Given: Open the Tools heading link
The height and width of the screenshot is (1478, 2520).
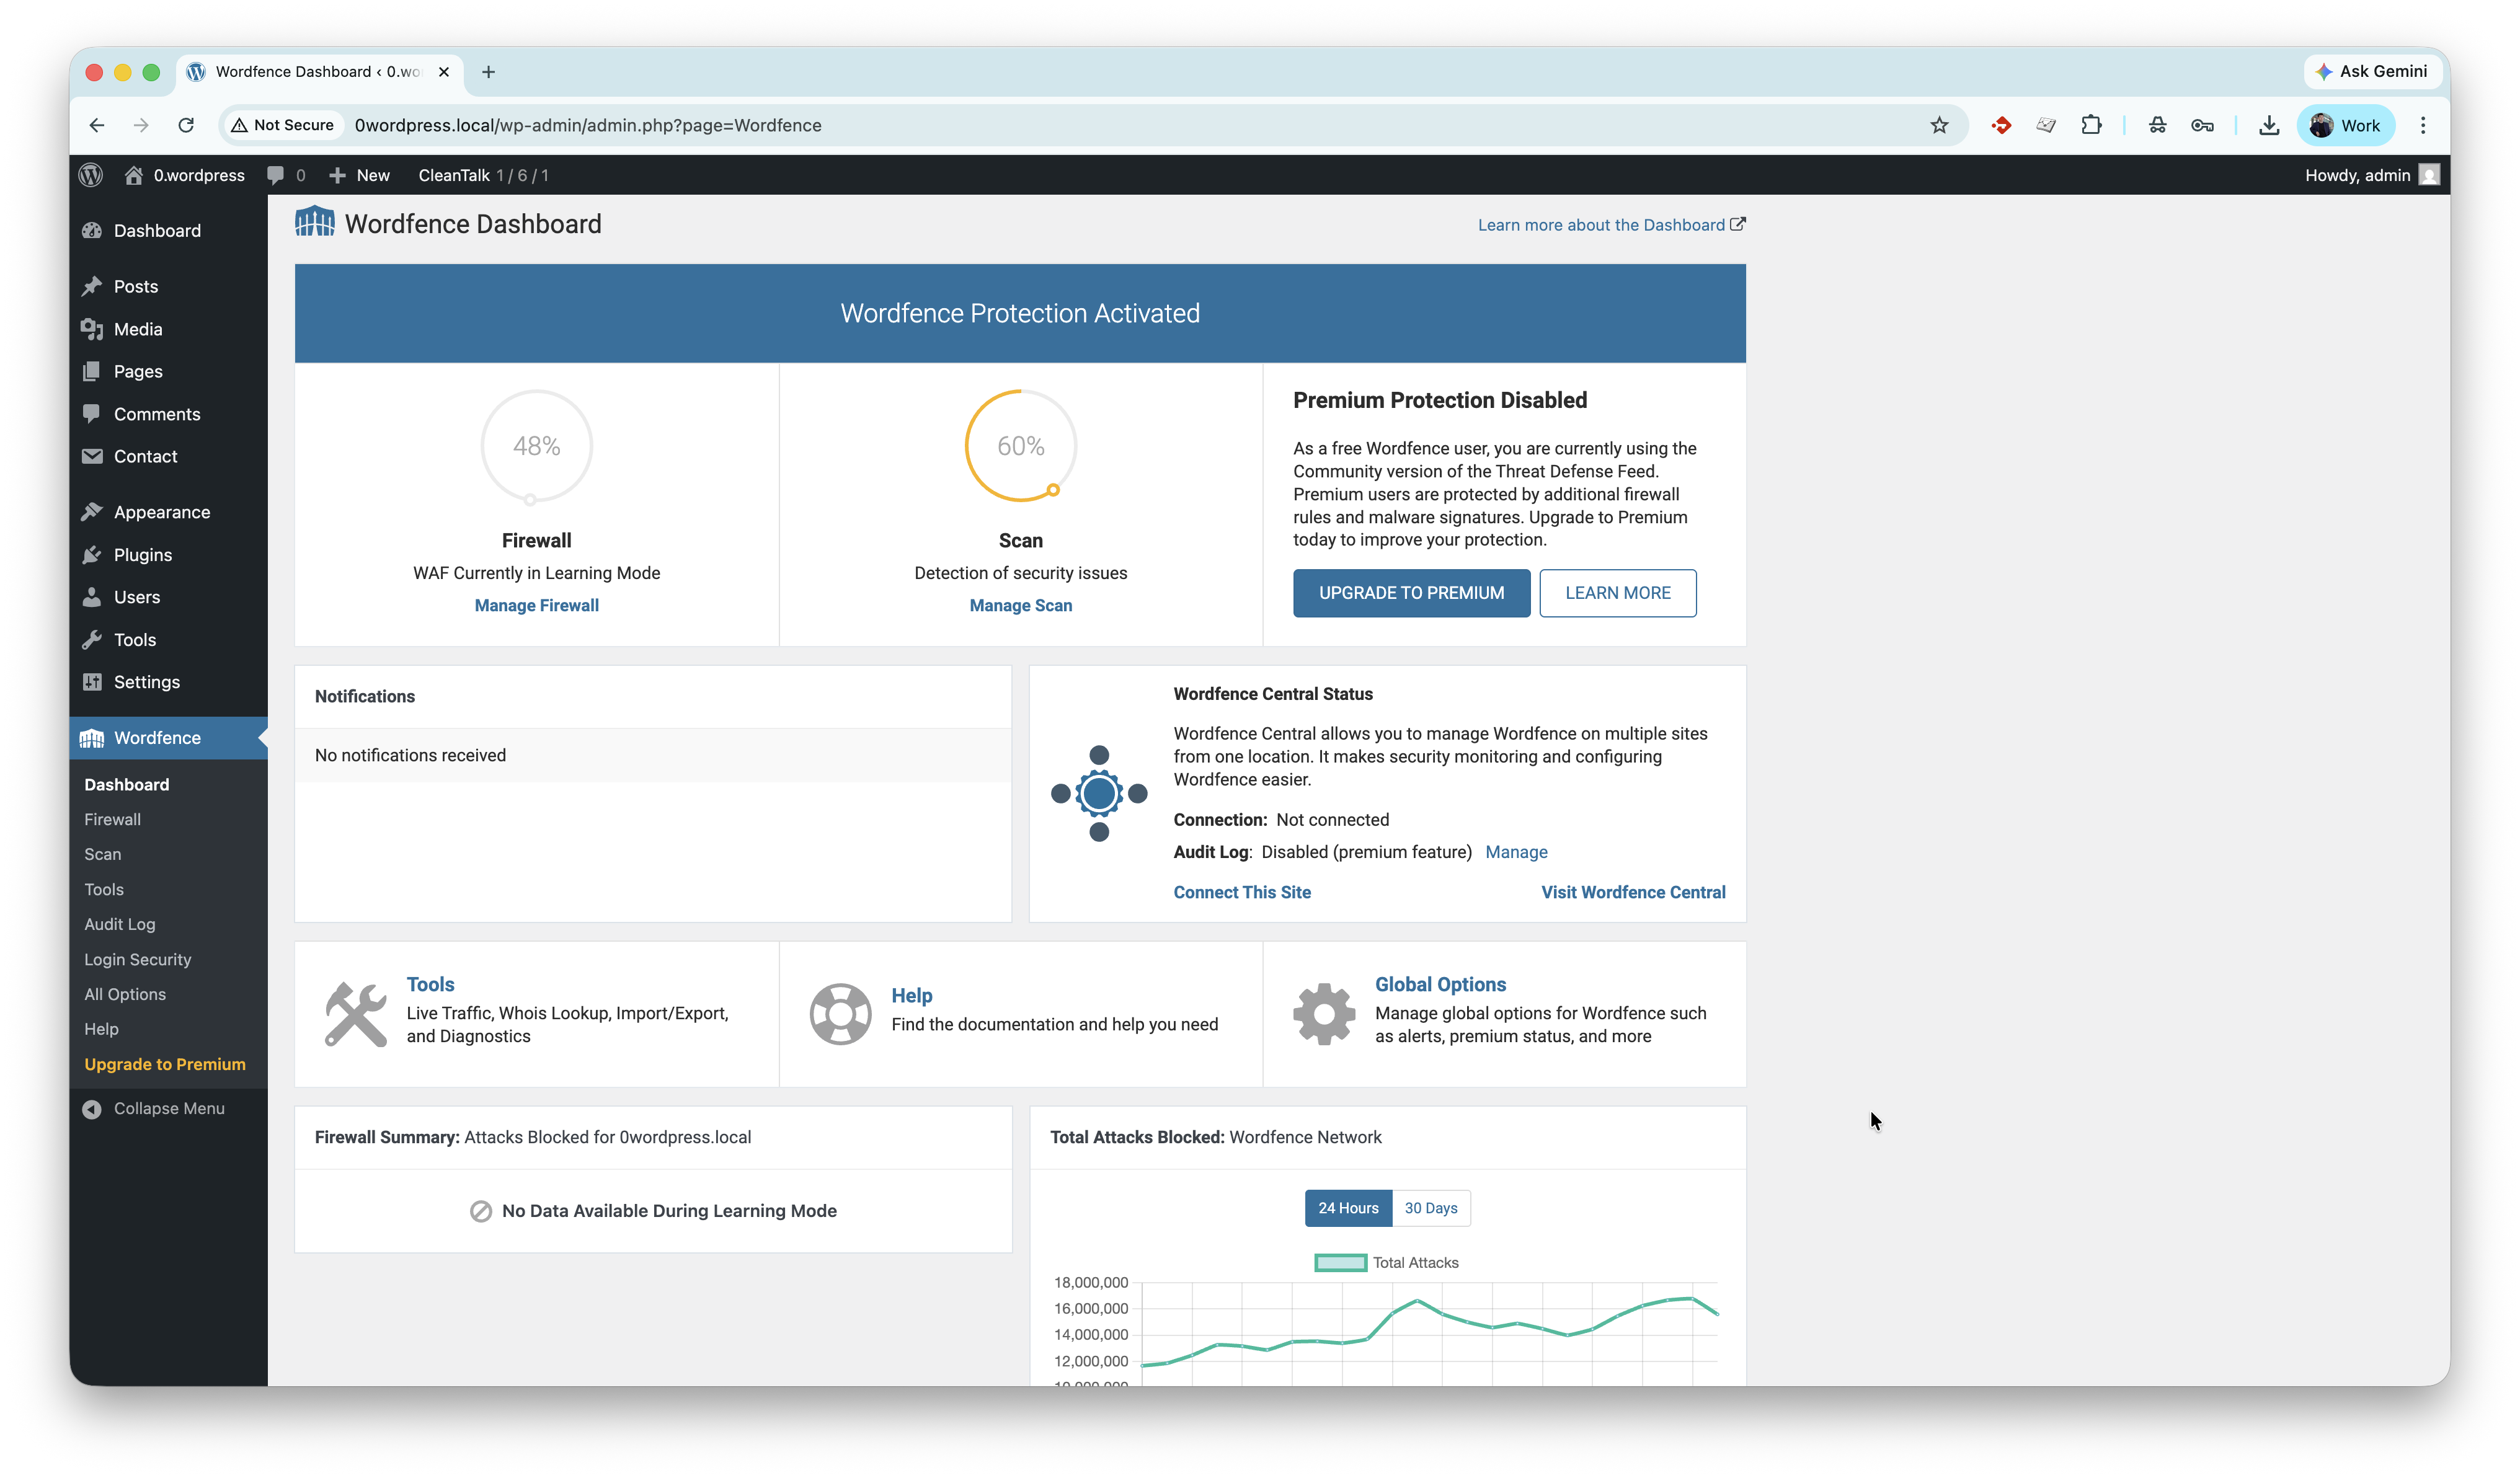Looking at the screenshot, I should (430, 985).
